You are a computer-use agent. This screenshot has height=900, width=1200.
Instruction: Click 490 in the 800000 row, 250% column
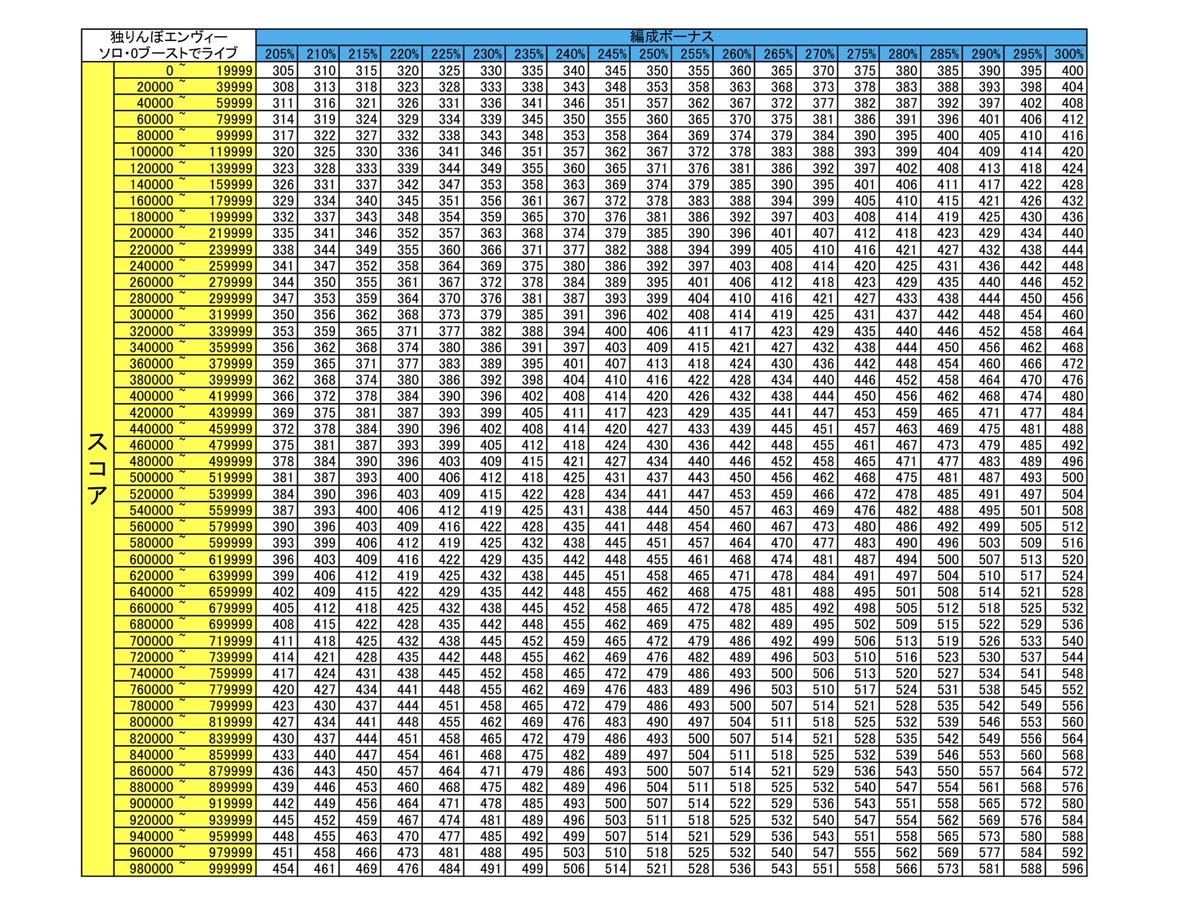pos(650,722)
